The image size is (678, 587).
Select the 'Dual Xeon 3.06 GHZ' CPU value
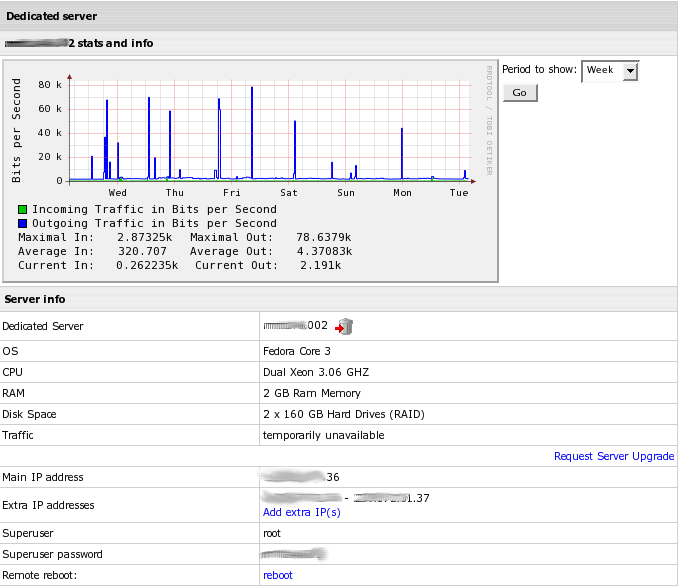click(316, 372)
